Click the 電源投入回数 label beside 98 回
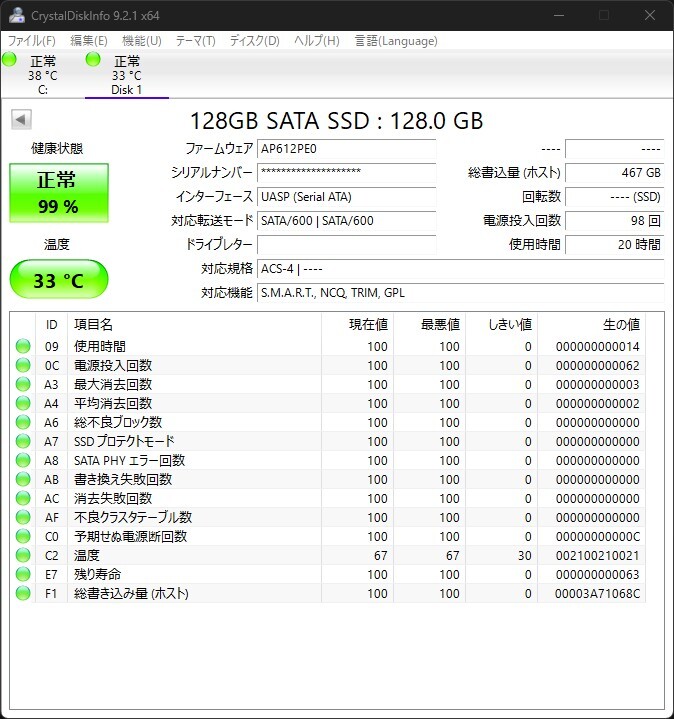Image resolution: width=674 pixels, height=719 pixels. coord(522,221)
